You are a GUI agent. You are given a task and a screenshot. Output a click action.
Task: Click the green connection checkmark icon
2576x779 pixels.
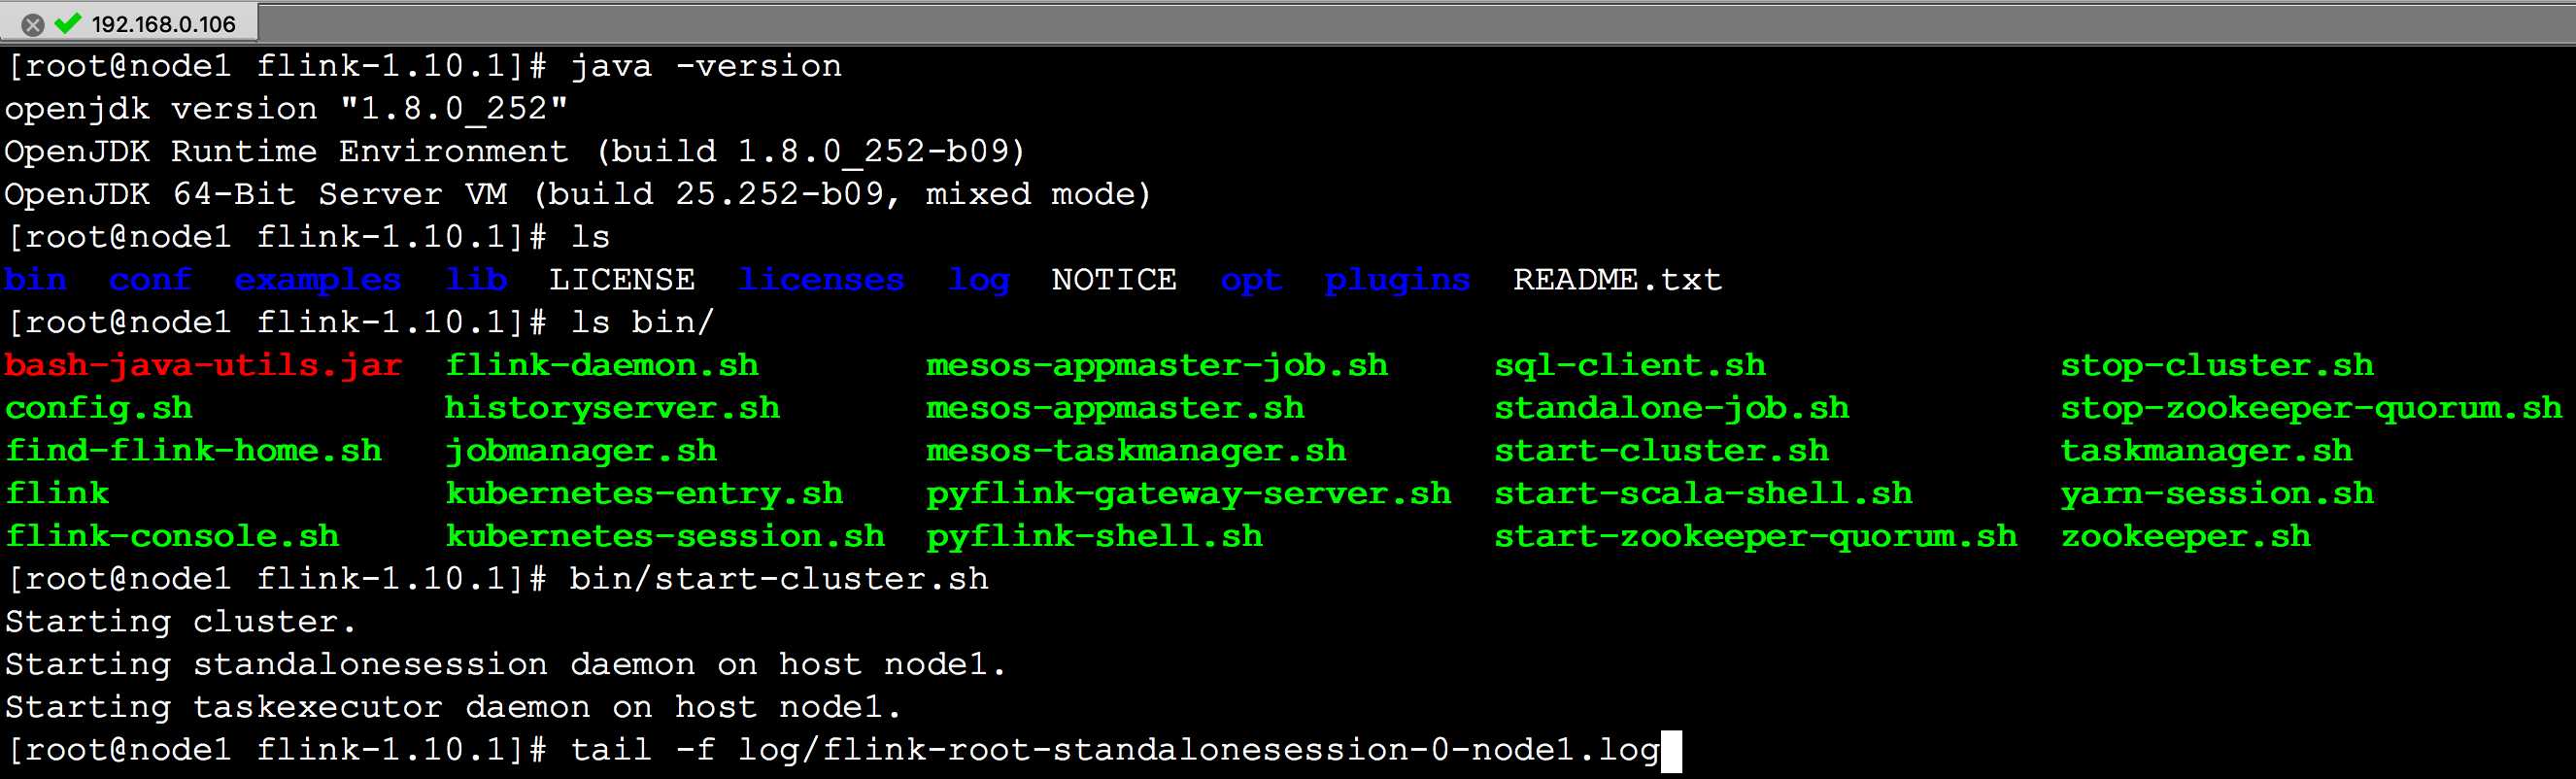(68, 23)
